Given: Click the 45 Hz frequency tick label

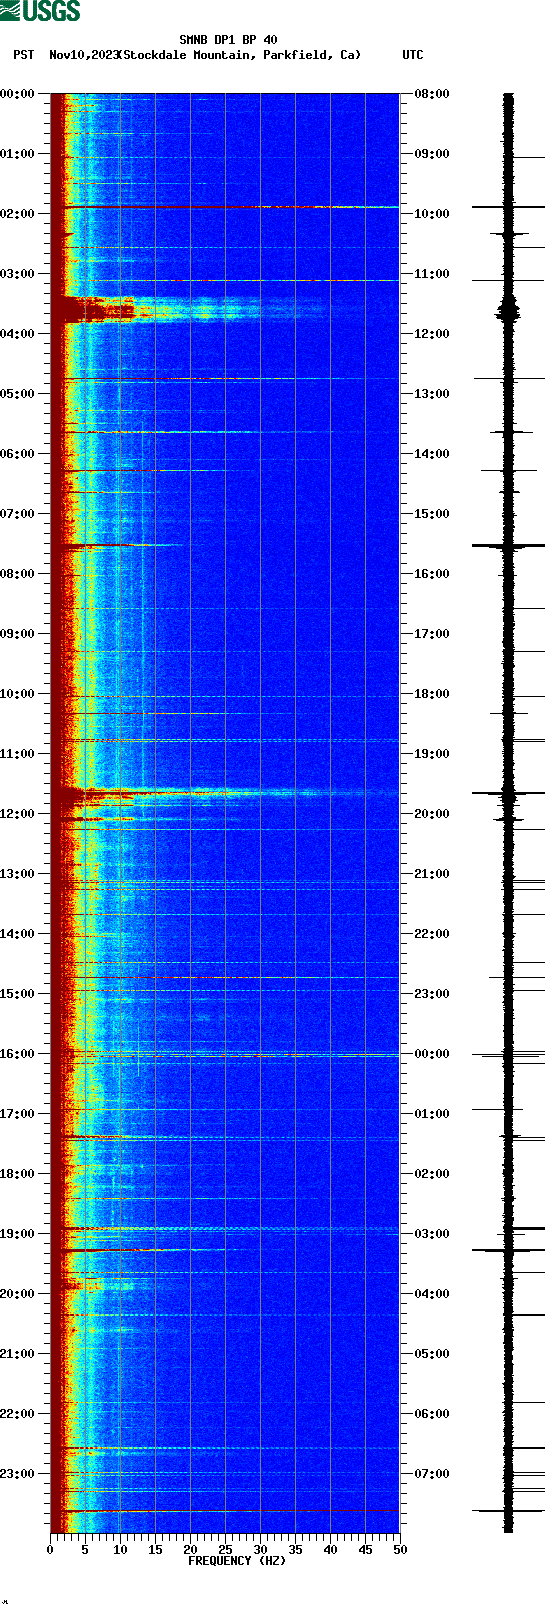Looking at the screenshot, I should 365,1550.
